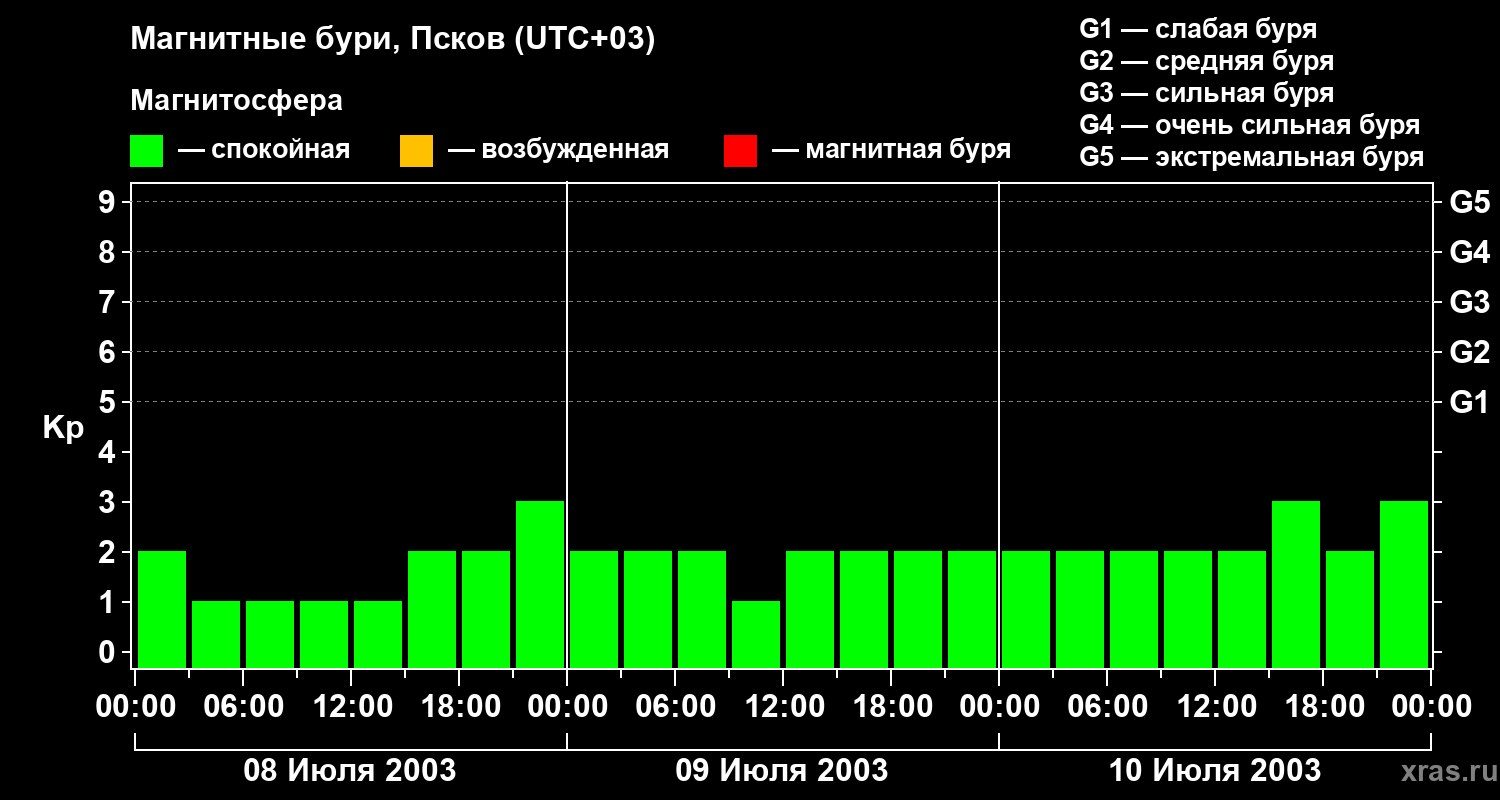This screenshot has height=800, width=1500.
Task: Click the 'G2' tick label beside Kp 6
Action: (1470, 353)
